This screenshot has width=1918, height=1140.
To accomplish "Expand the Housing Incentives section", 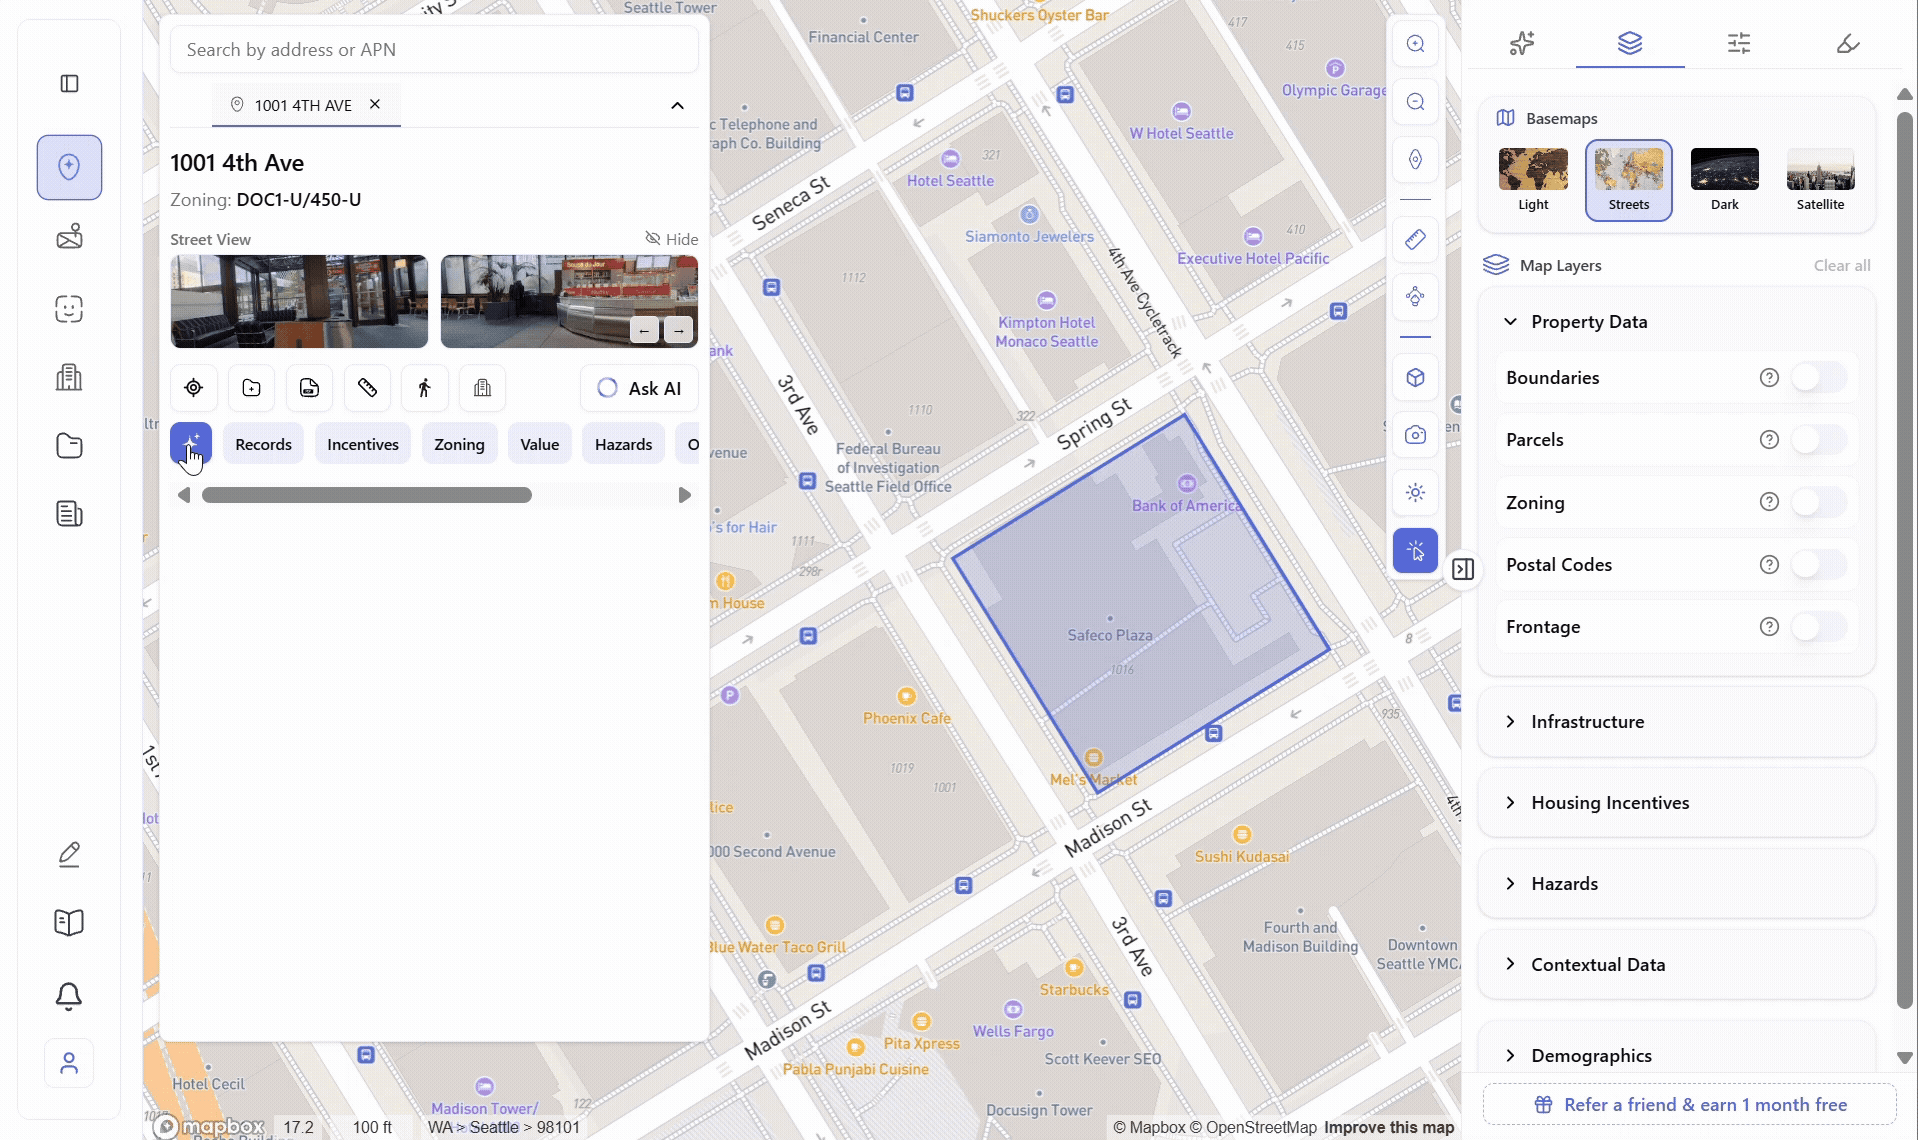I will pos(1676,803).
